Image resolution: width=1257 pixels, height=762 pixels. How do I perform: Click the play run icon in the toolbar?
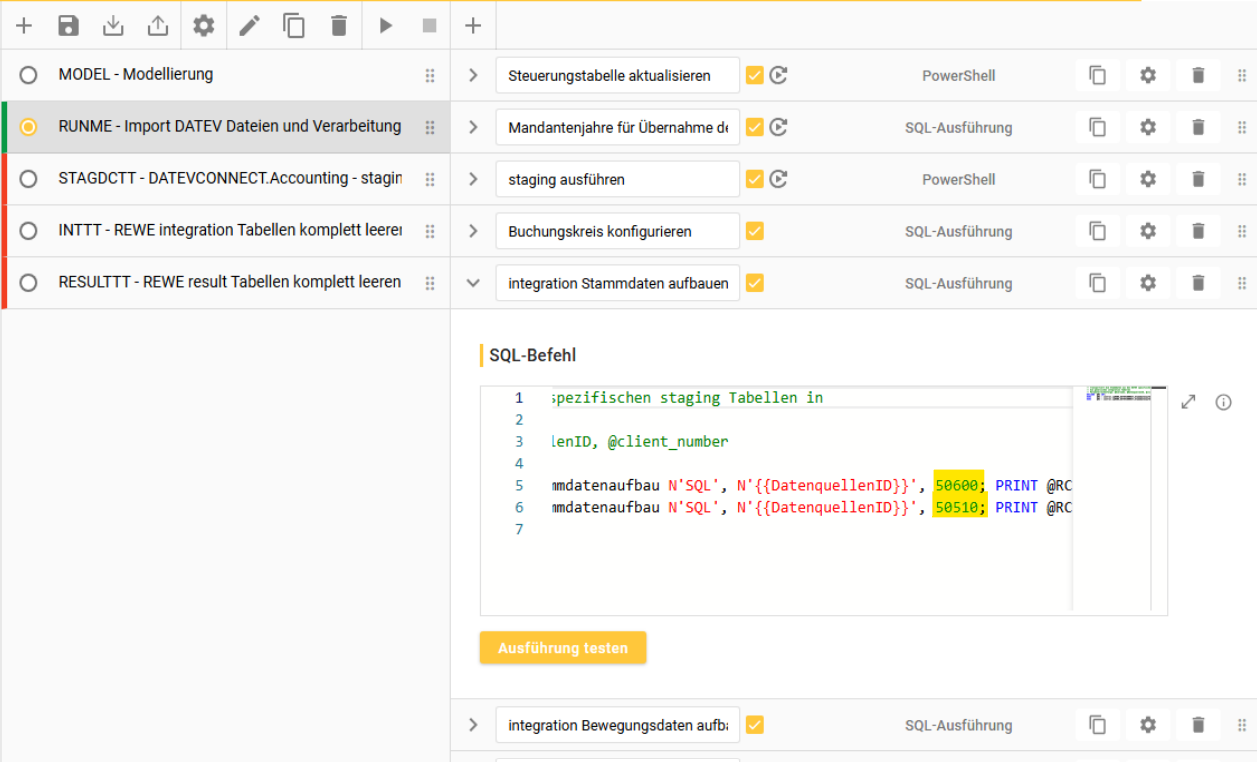[385, 26]
